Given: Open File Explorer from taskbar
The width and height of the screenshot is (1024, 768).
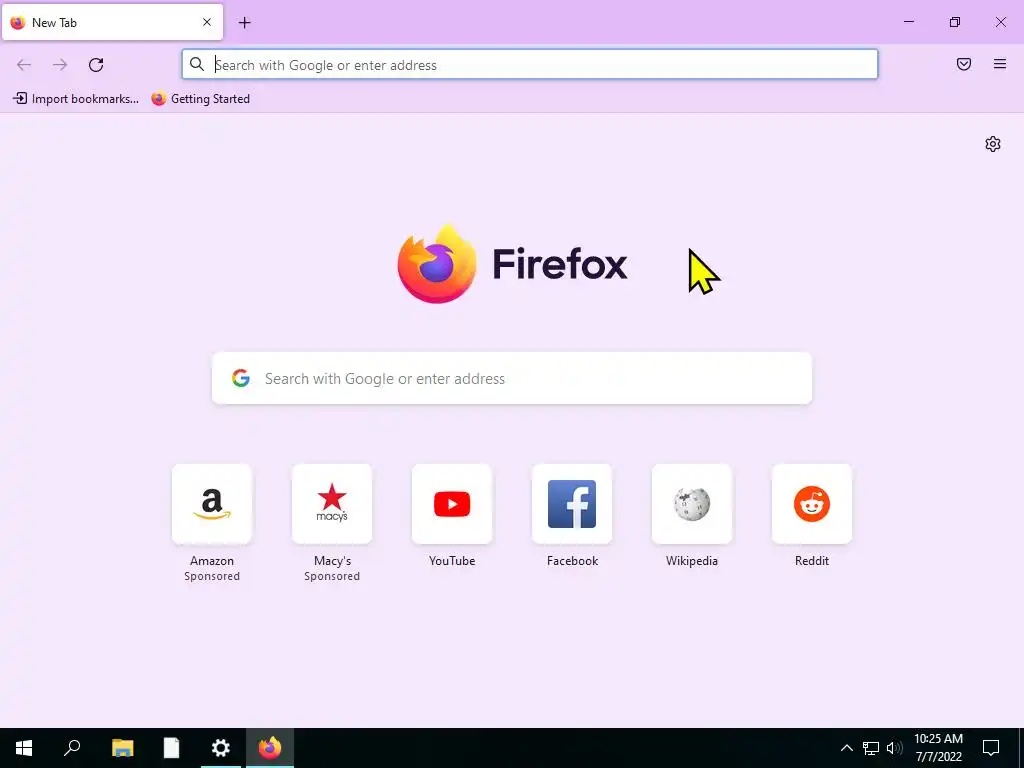Looking at the screenshot, I should pyautogui.click(x=122, y=748).
